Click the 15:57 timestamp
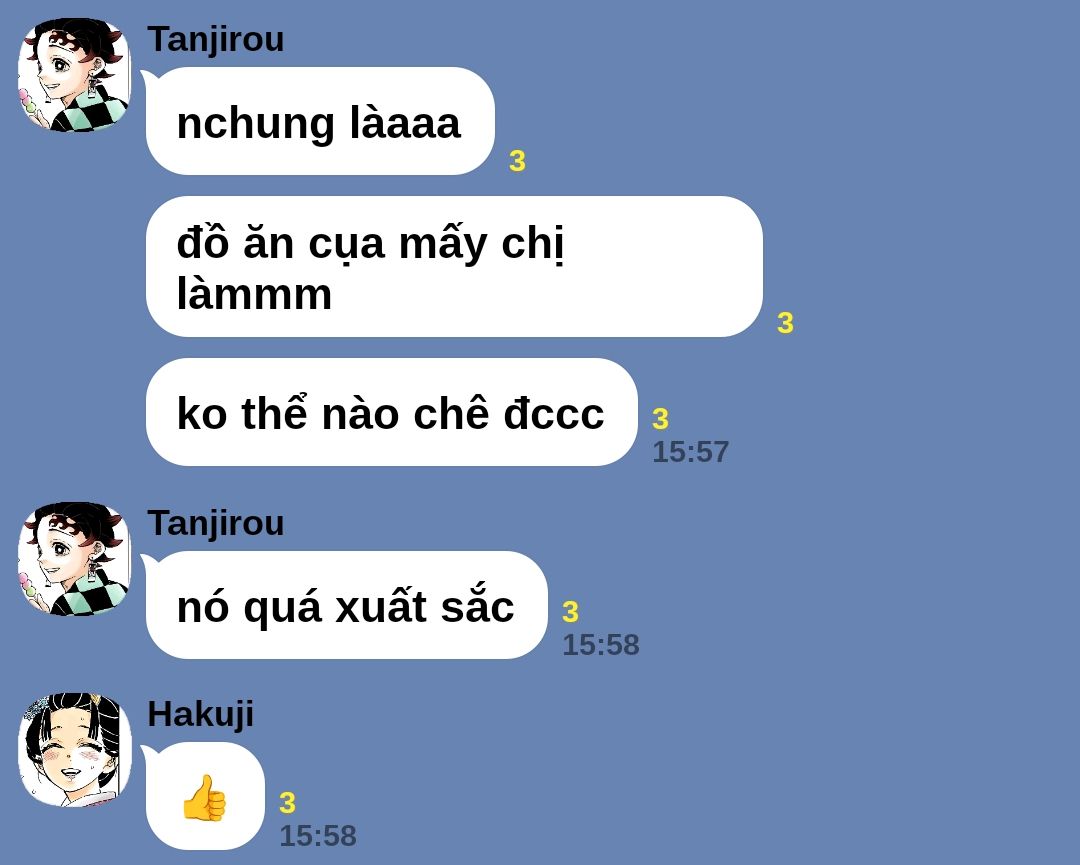This screenshot has height=865, width=1080. [690, 452]
